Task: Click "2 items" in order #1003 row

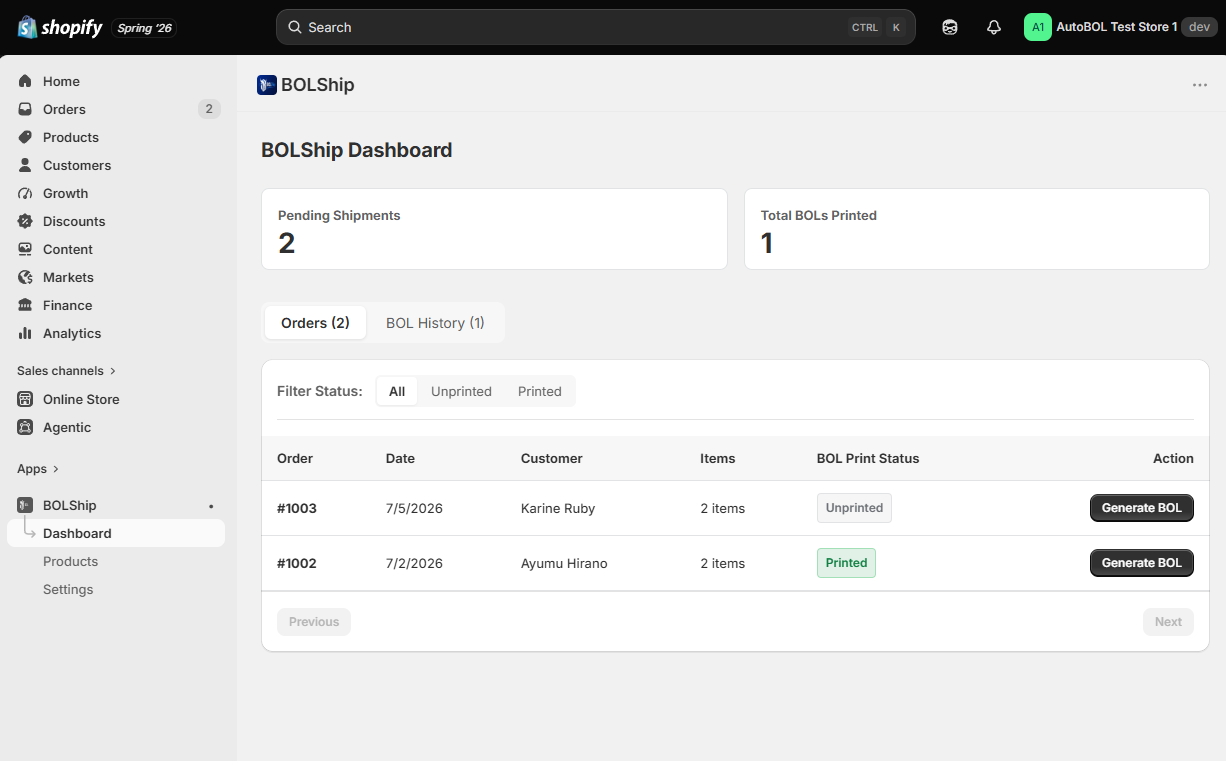Action: 723,508
